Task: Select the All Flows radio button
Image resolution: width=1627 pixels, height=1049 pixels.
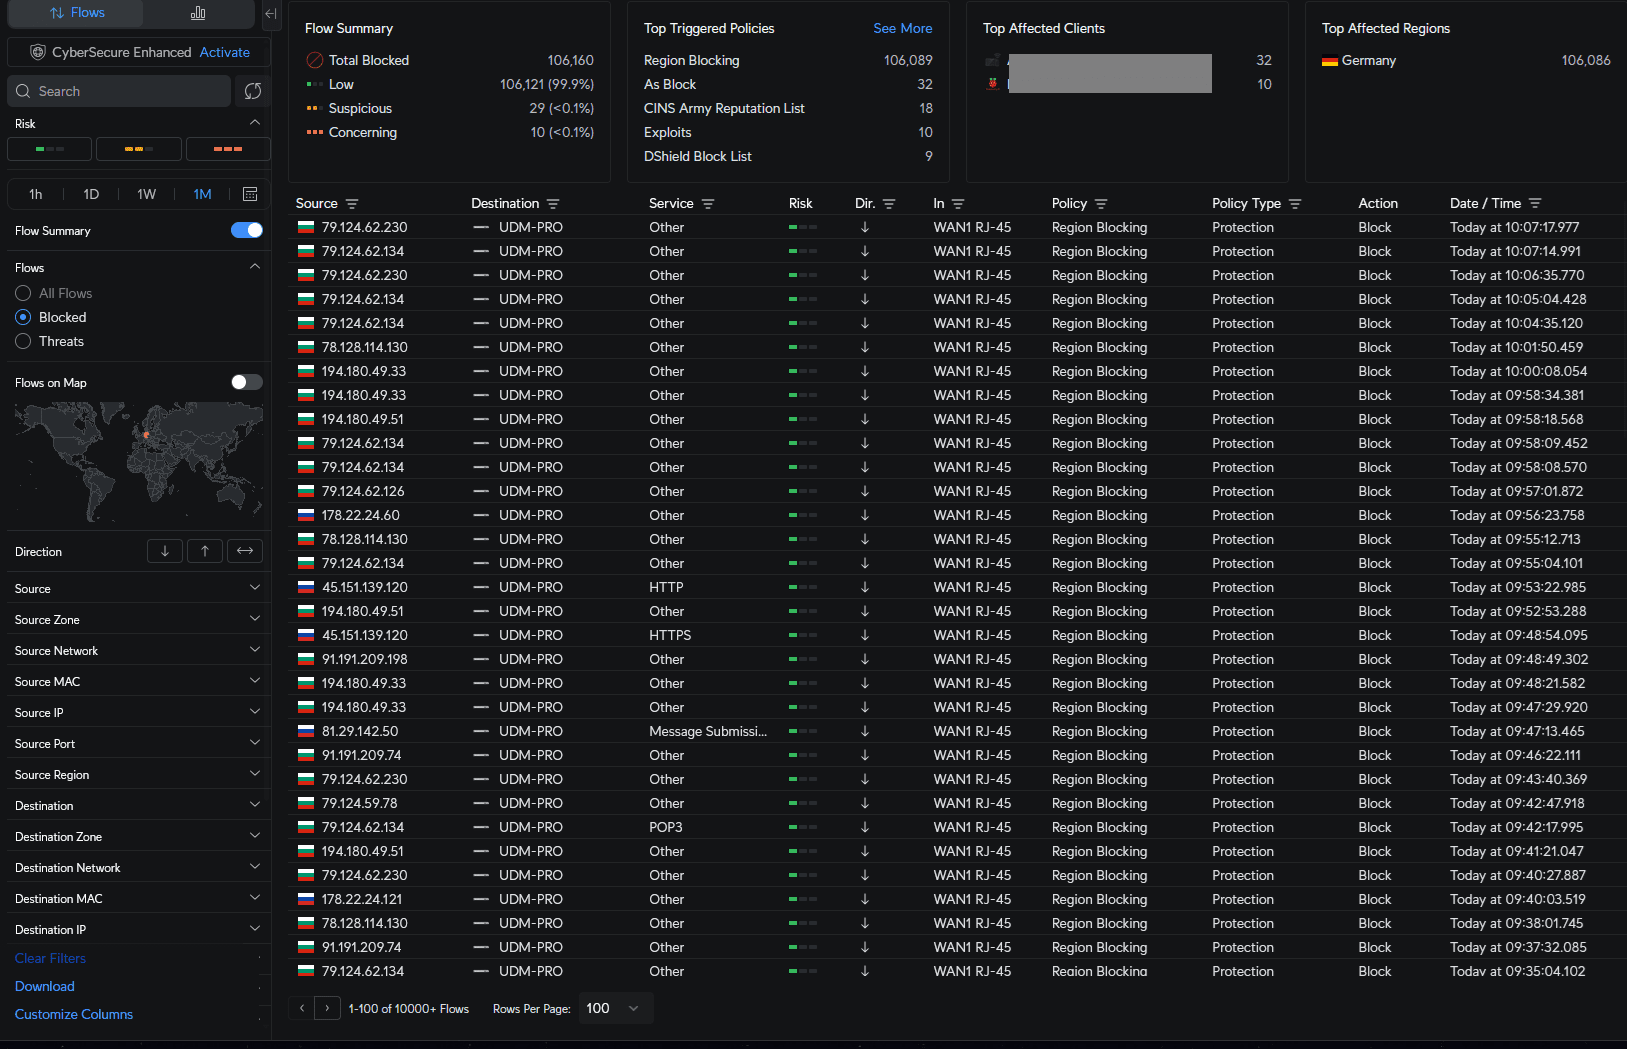Action: pyautogui.click(x=23, y=293)
